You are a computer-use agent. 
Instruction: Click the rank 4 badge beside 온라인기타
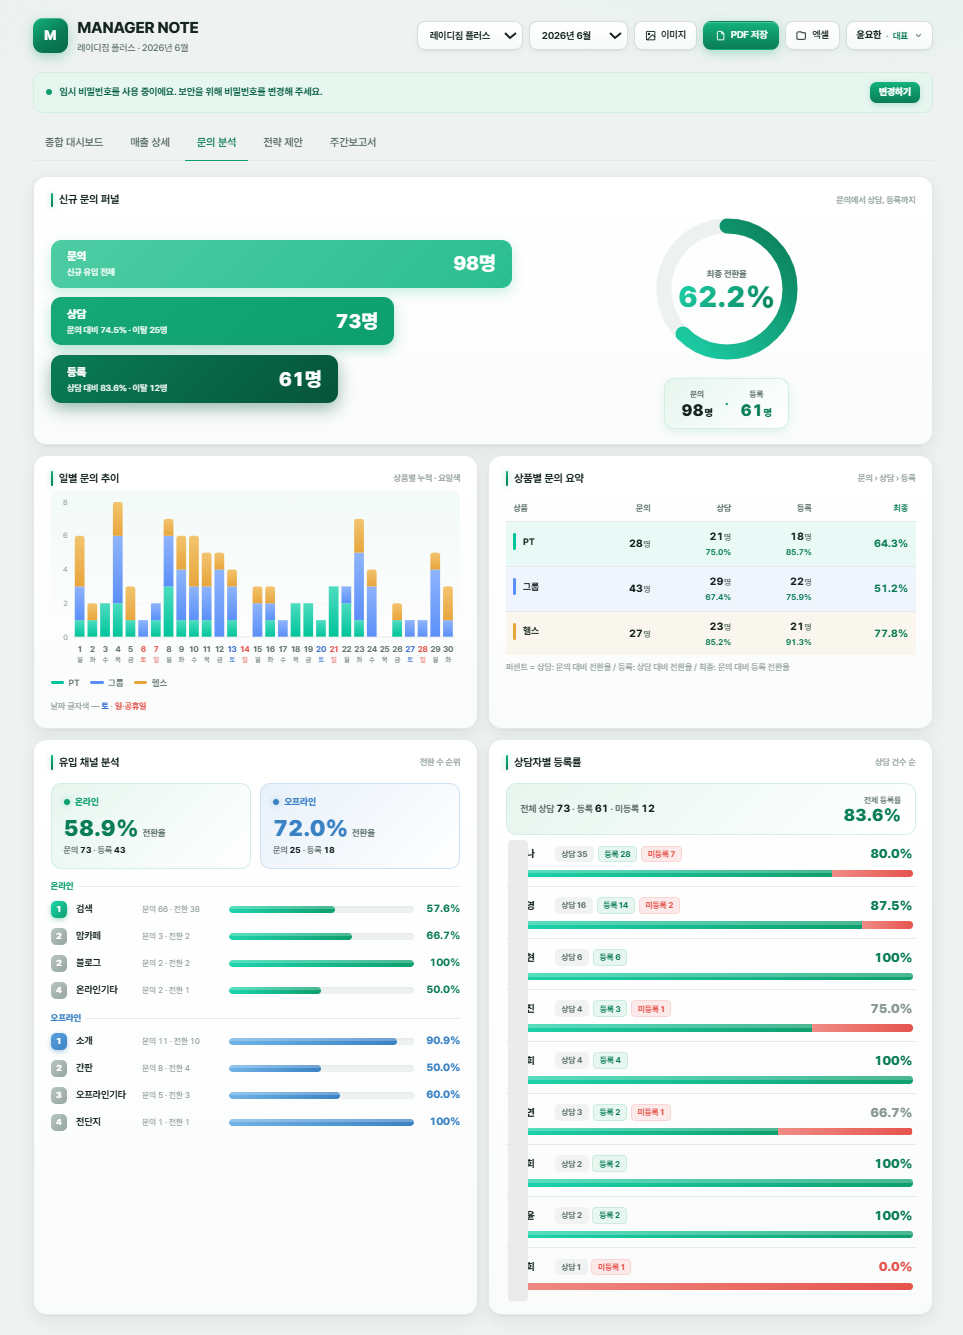pyautogui.click(x=59, y=990)
